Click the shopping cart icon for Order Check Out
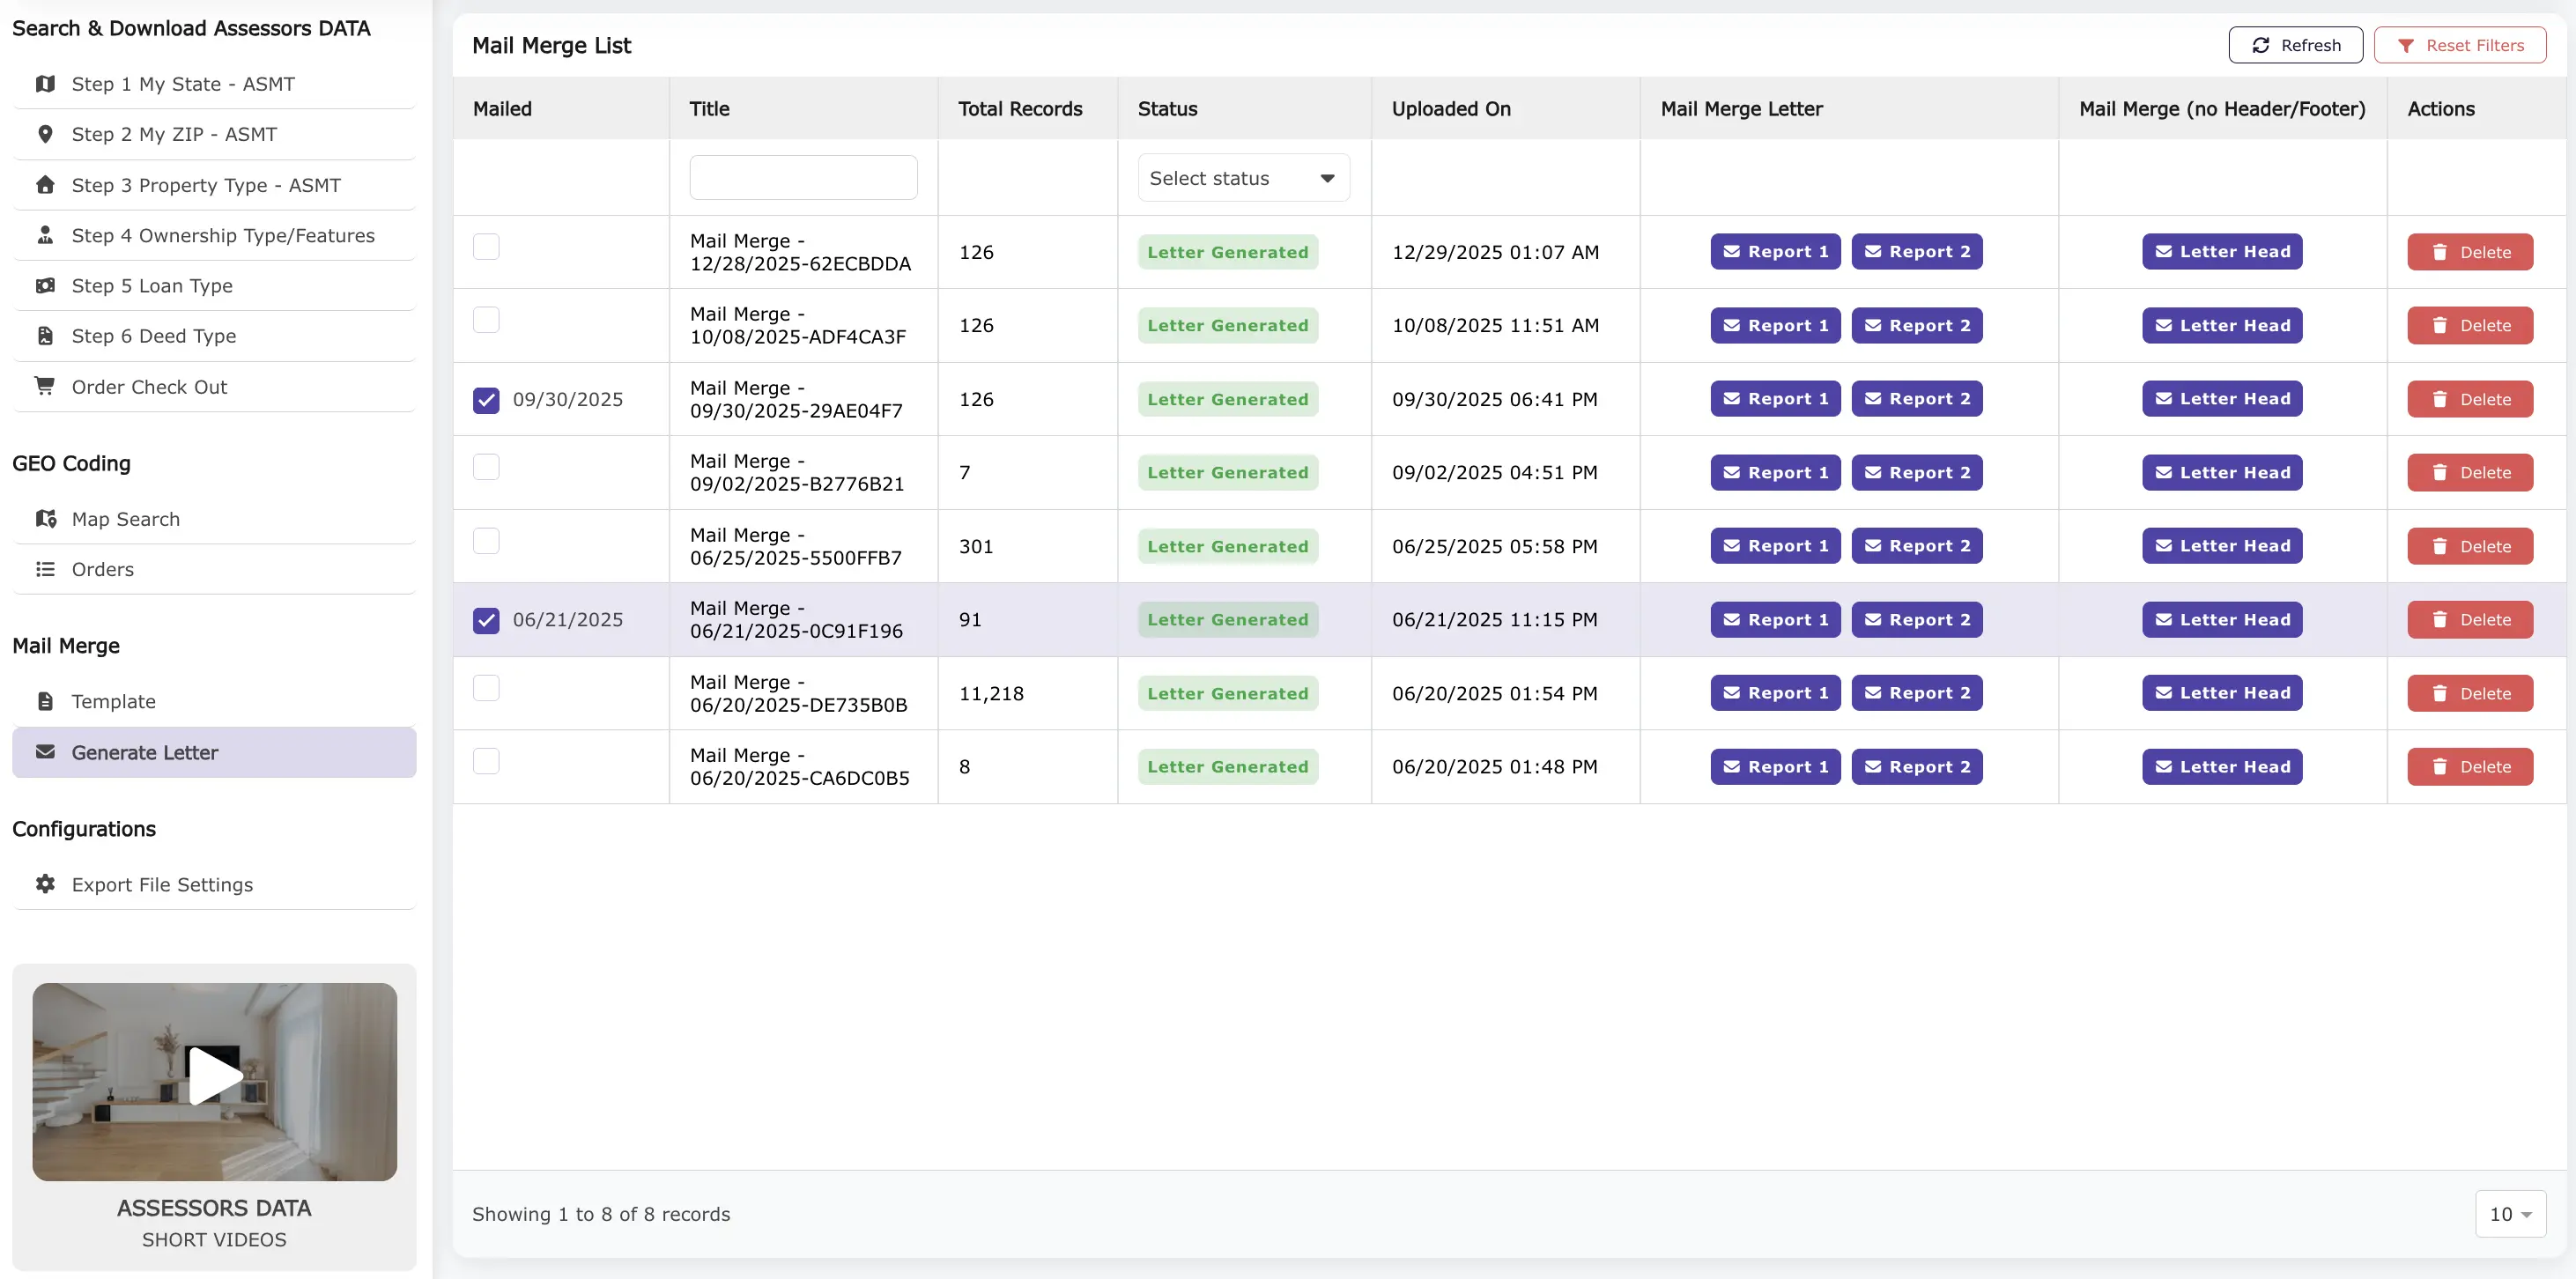 (45, 386)
